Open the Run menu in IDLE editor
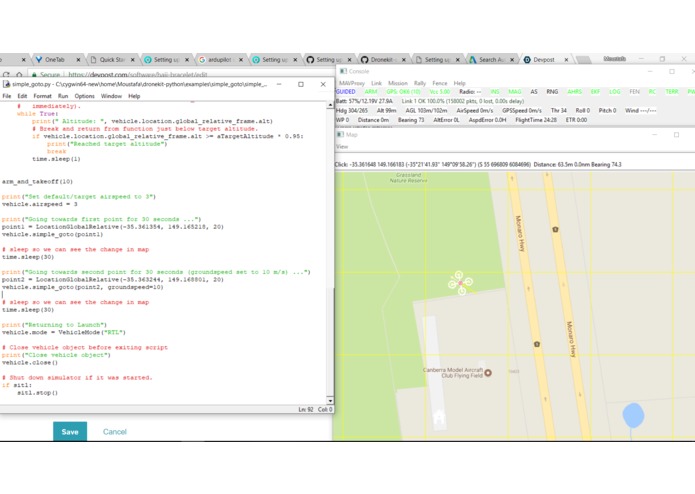 click(x=63, y=96)
